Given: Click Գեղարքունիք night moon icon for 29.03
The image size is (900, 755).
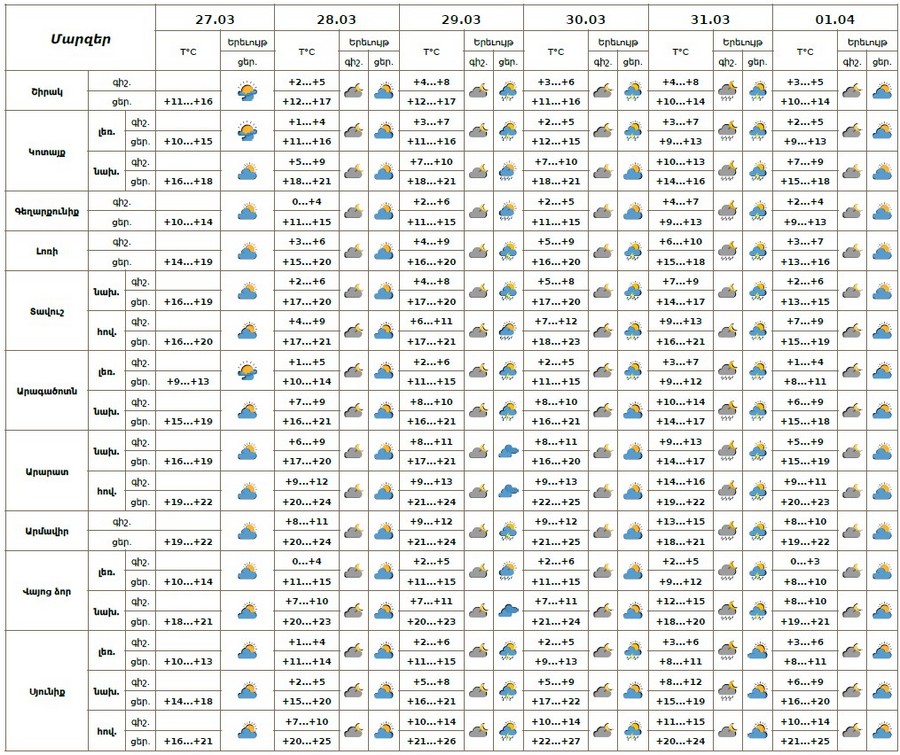Looking at the screenshot, I should coord(478,211).
